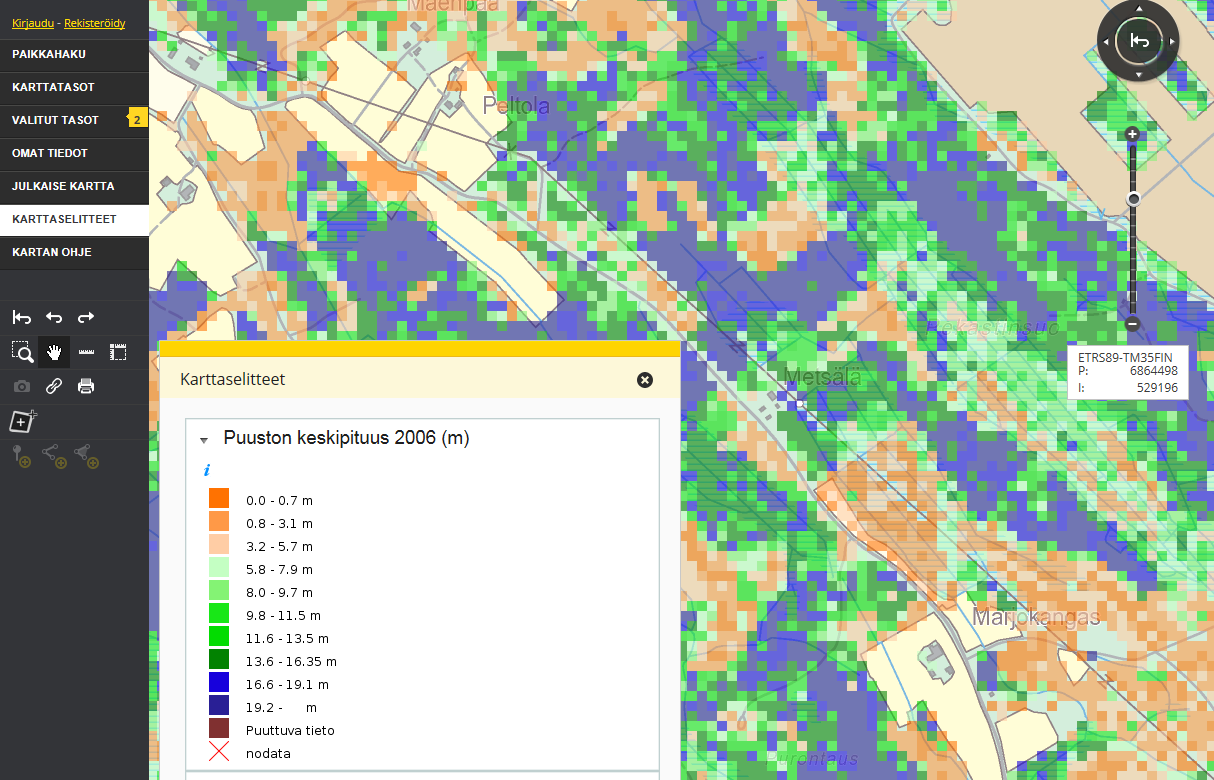Close the Karttaselitteet panel
1214x780 pixels.
[645, 380]
